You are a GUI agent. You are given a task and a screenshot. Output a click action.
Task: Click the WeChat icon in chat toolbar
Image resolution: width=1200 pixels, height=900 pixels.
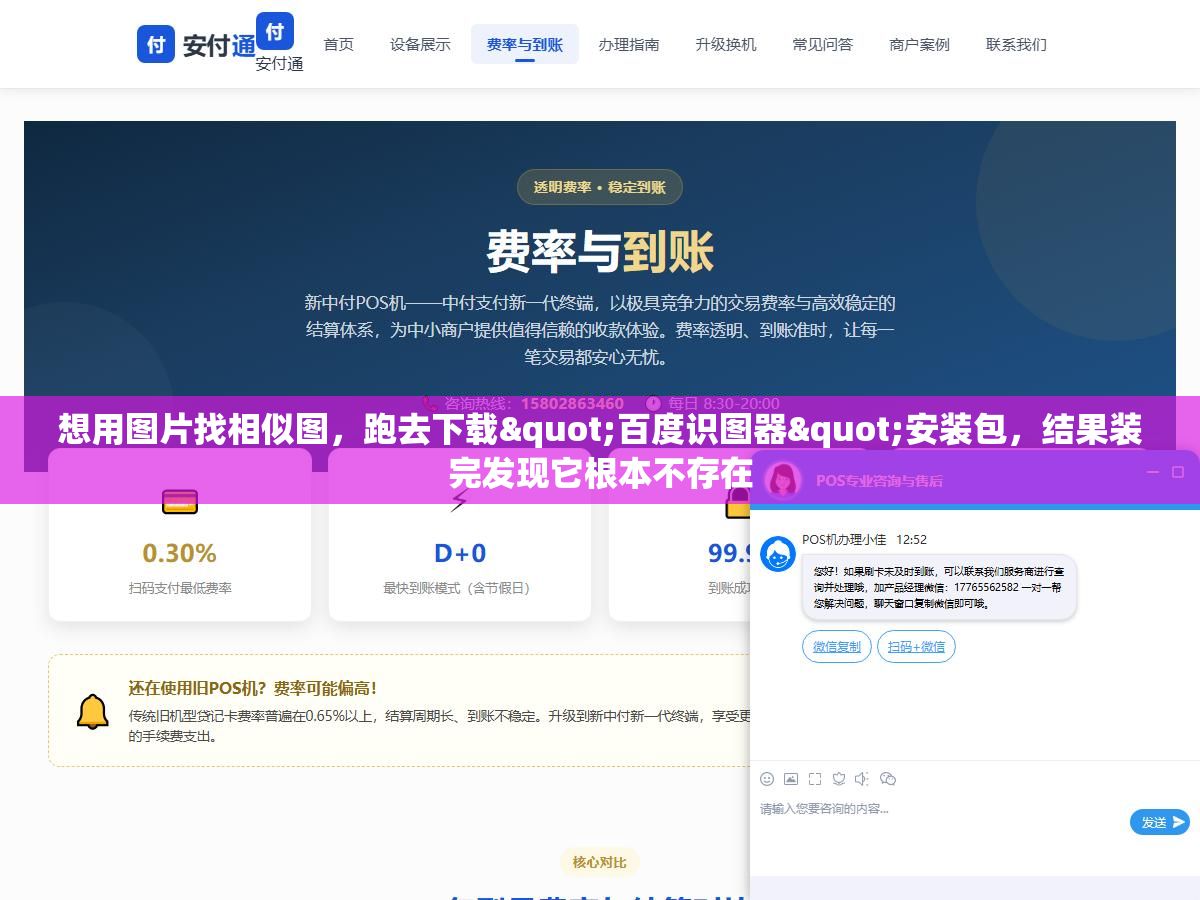888,778
